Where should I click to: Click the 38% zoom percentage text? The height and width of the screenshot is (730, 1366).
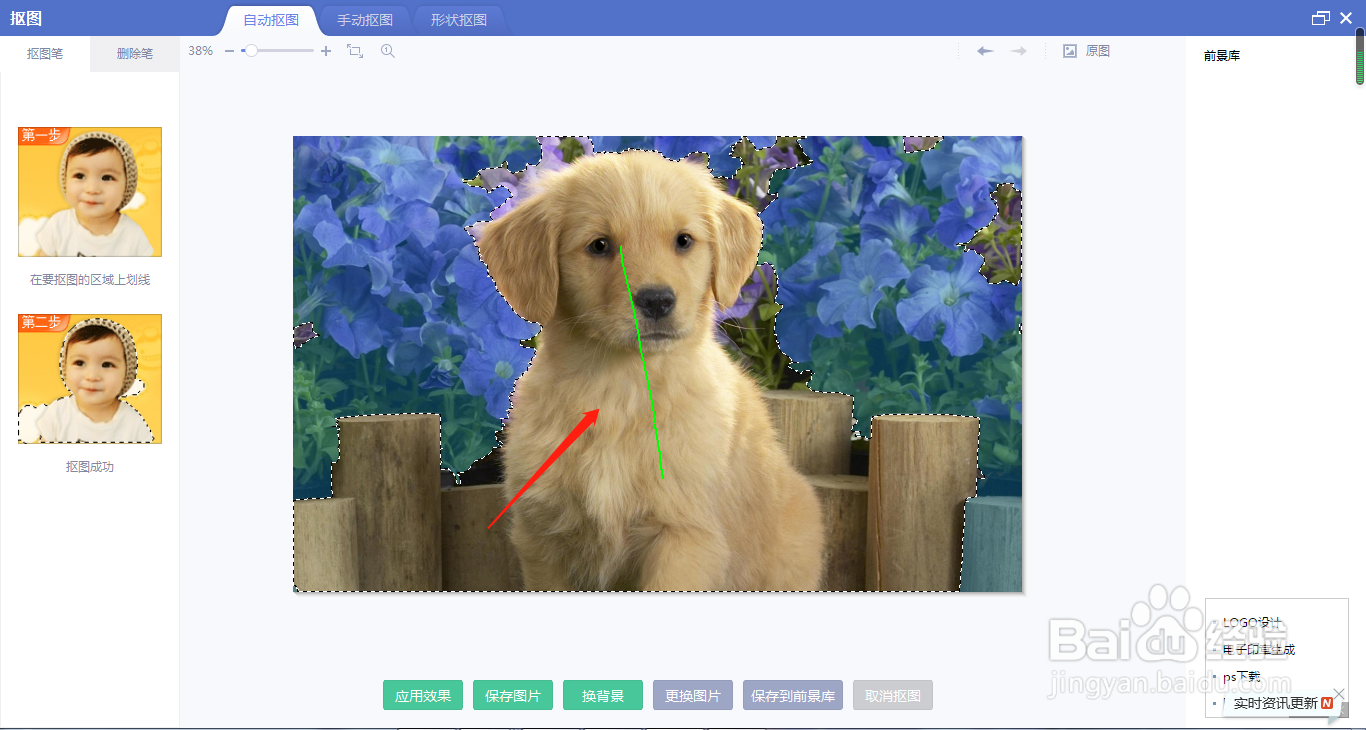[200, 51]
